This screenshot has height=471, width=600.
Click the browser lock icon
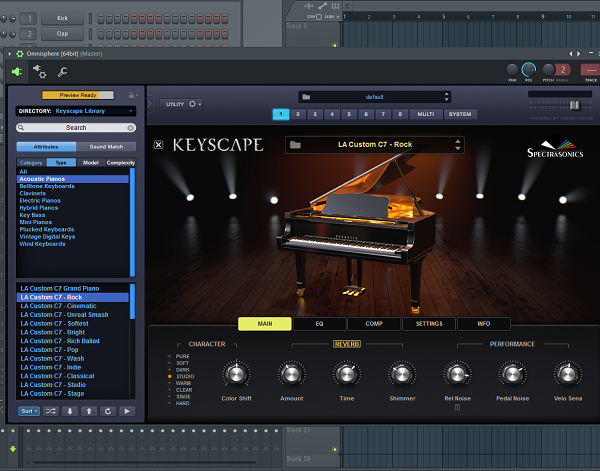coord(131,95)
